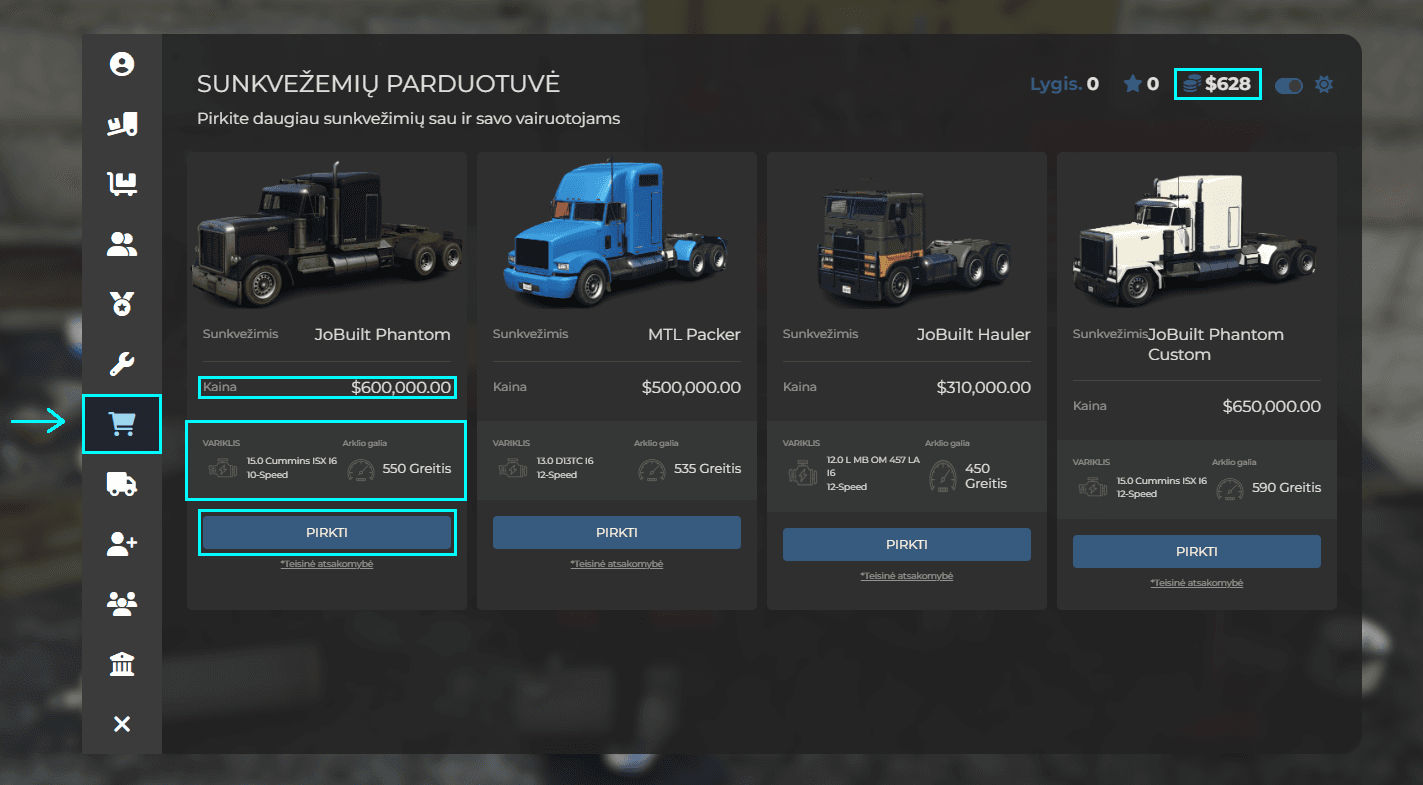Click JoBuilt Hauler speedometer icon
The height and width of the screenshot is (785, 1423).
[942, 475]
